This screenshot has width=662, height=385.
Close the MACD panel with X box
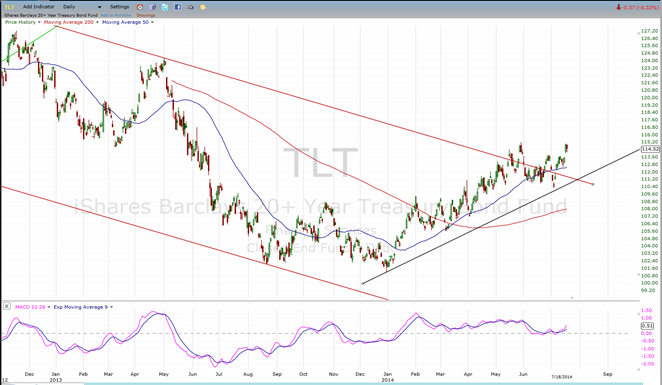tap(7, 306)
